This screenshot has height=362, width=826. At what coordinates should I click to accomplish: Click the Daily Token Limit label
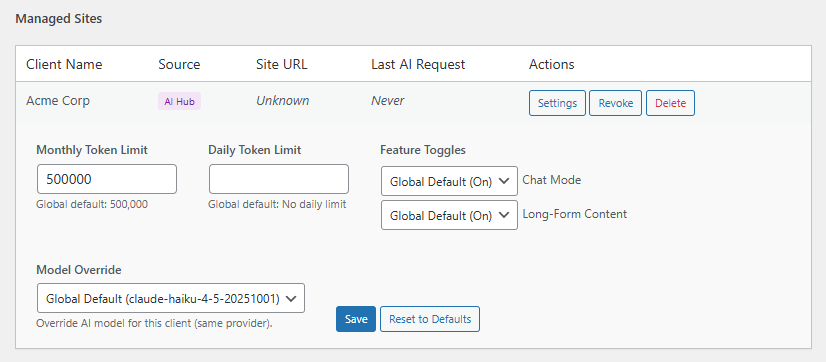tap(254, 150)
